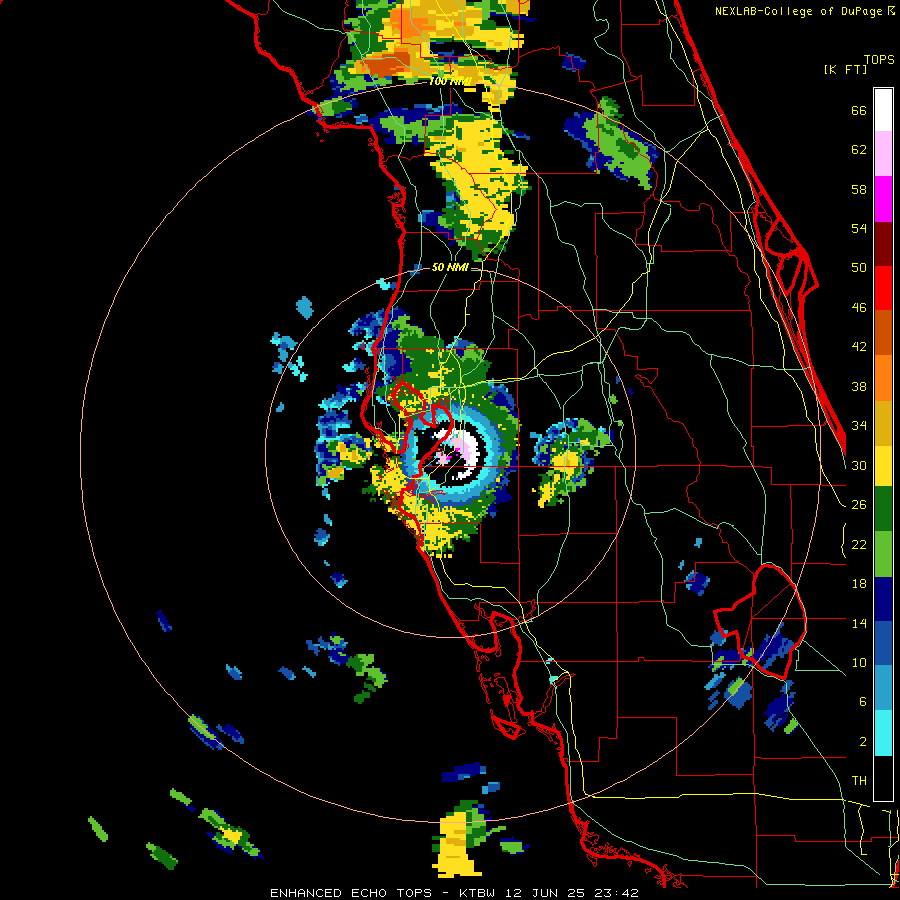Click the '12 JUN 25' date text
900x900 pixels.
click(545, 893)
